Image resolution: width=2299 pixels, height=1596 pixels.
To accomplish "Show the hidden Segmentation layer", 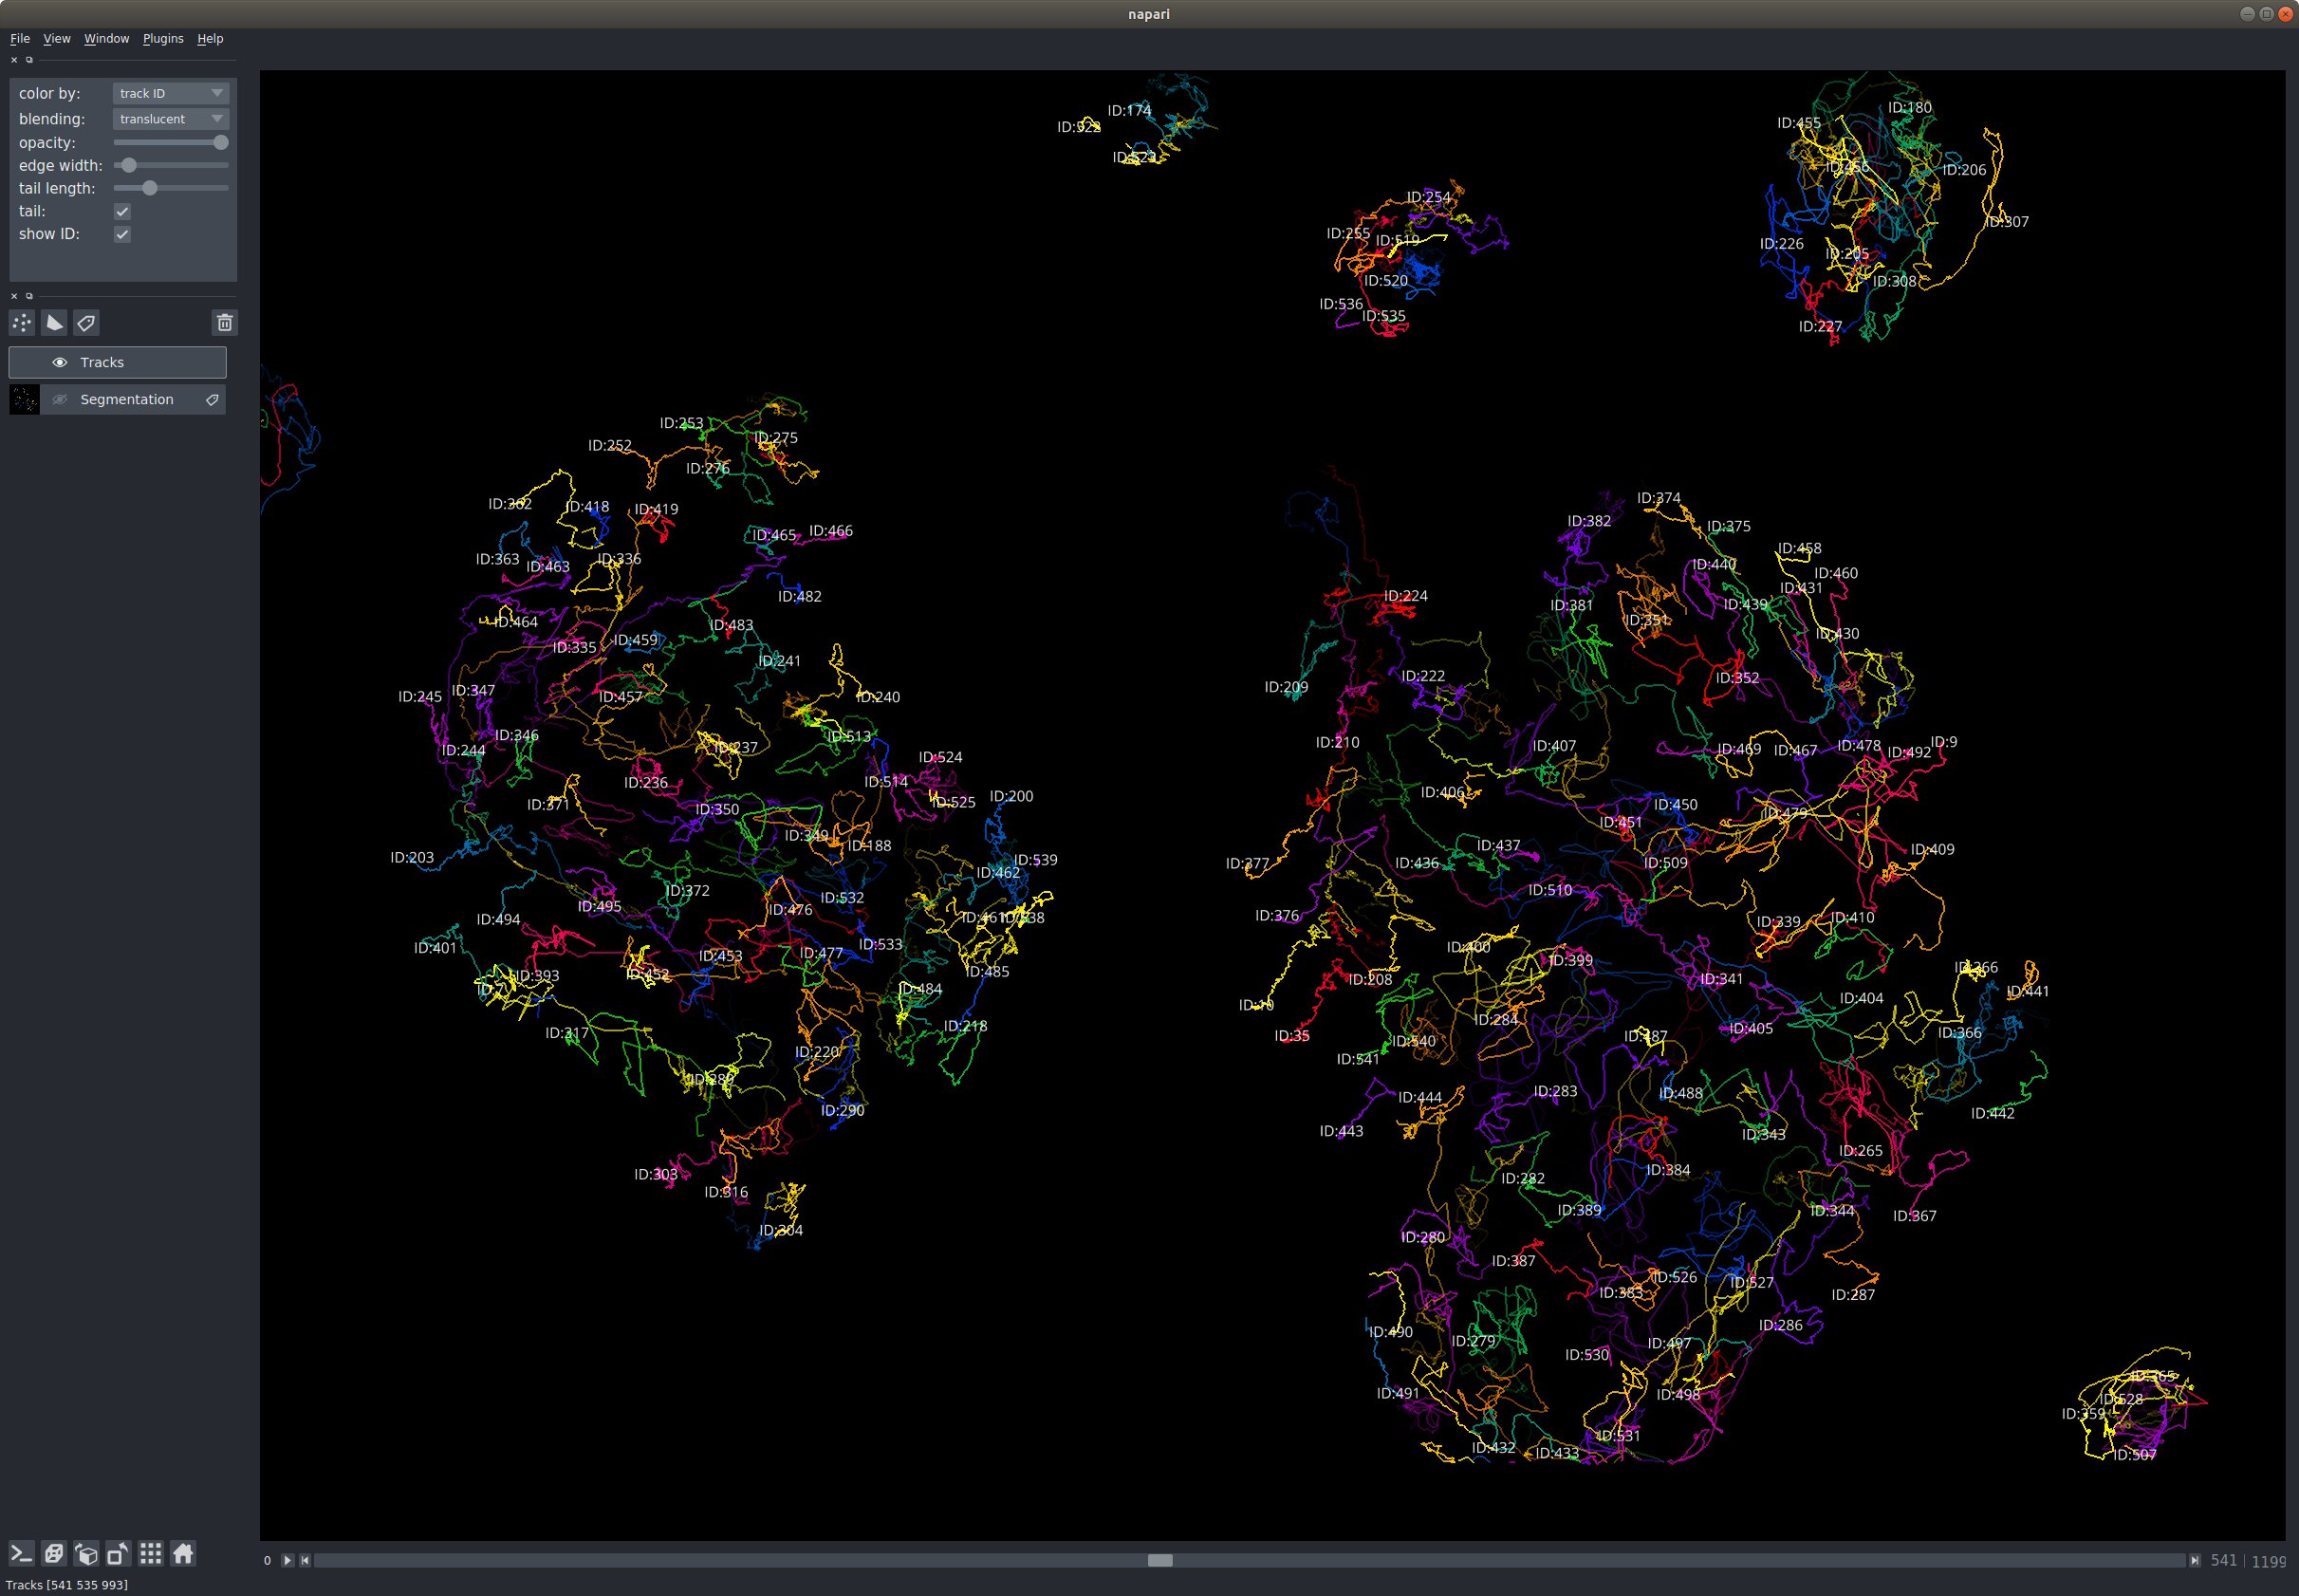I will pyautogui.click(x=60, y=399).
